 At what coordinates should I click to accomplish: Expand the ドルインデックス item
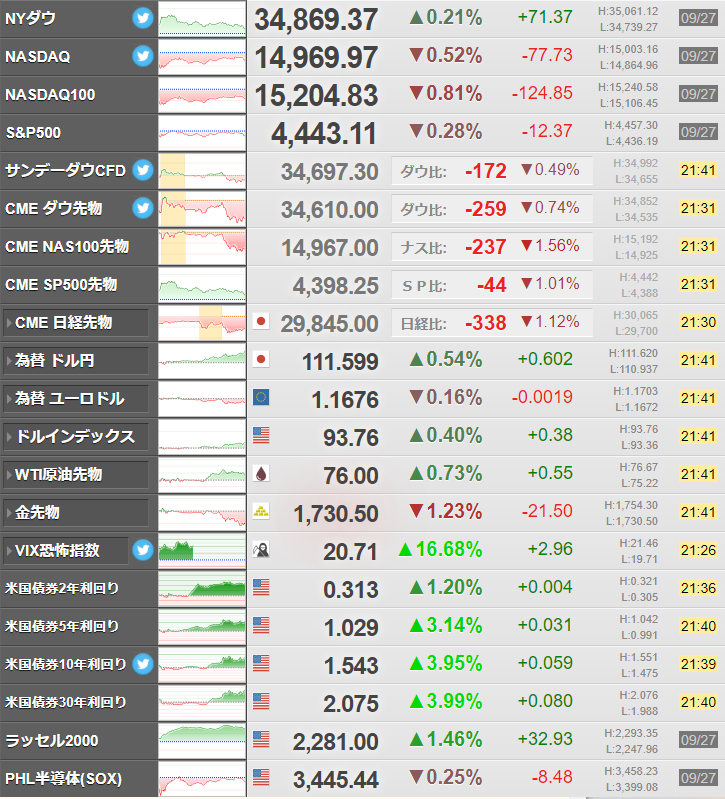pyautogui.click(x=76, y=437)
